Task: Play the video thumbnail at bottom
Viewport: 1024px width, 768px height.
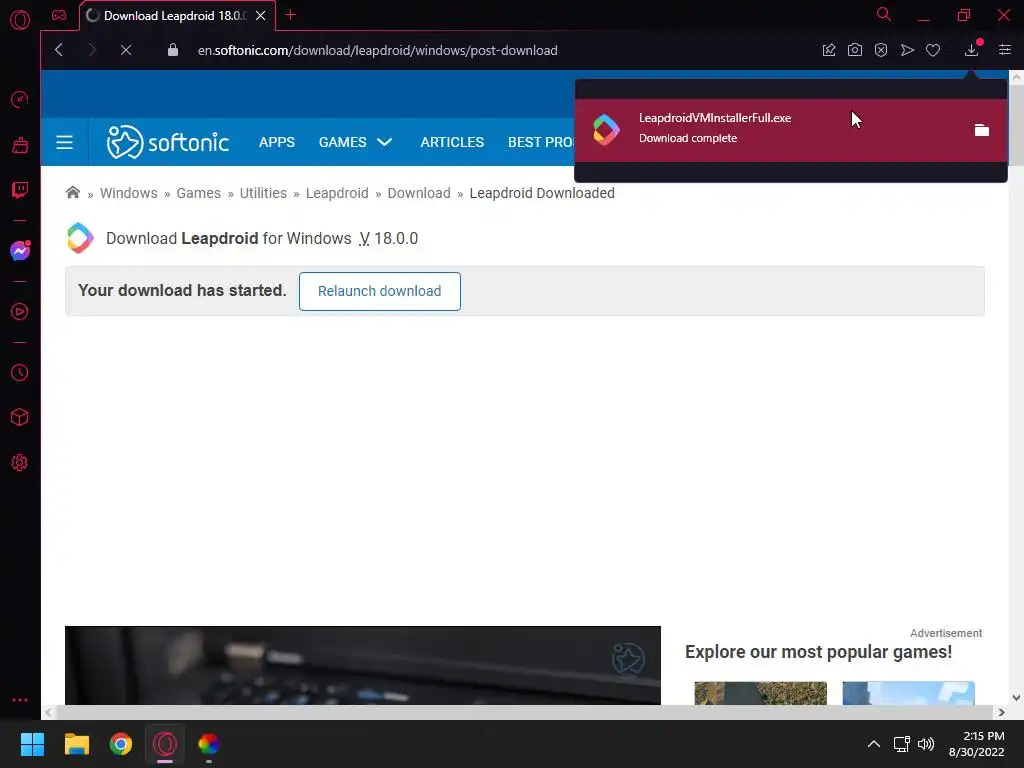Action: pos(362,665)
